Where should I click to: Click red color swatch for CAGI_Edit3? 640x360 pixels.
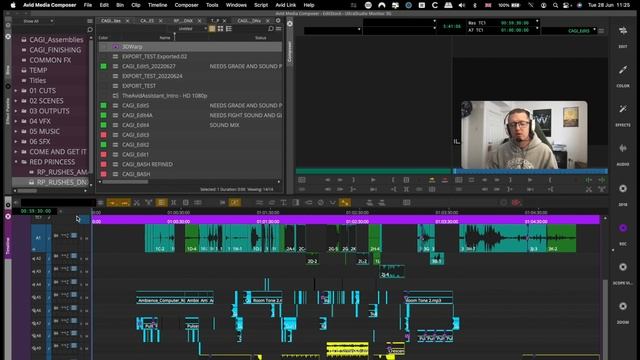[104, 135]
